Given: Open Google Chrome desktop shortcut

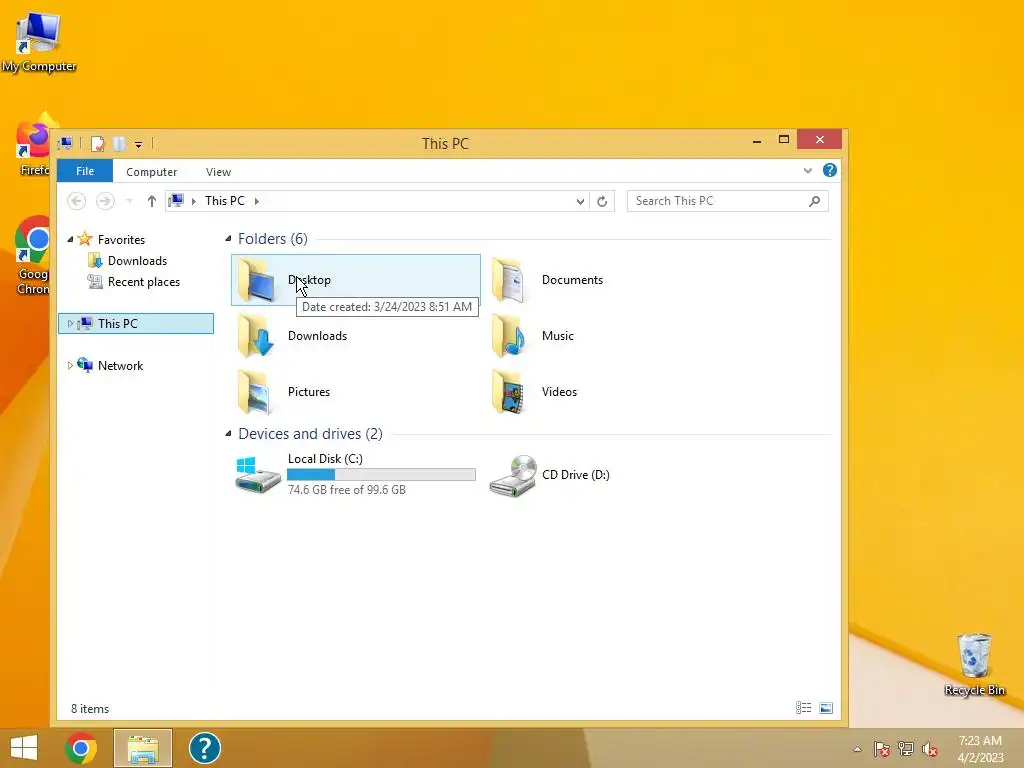Looking at the screenshot, I should point(33,256).
